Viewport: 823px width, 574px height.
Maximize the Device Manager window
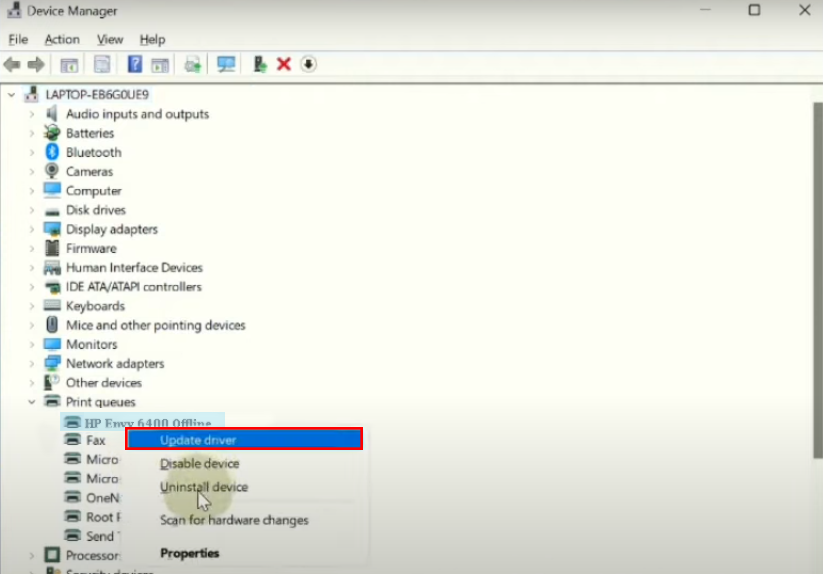(x=754, y=10)
